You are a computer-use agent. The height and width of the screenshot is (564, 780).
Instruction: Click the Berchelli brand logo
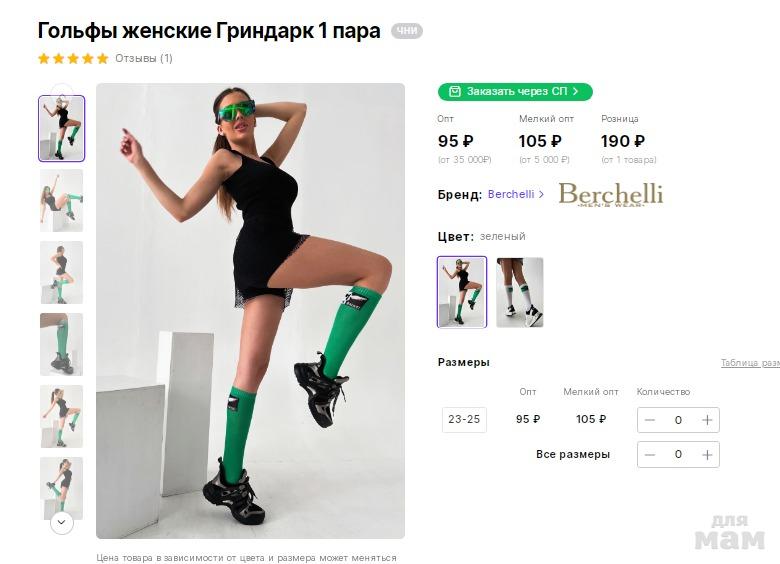click(611, 194)
